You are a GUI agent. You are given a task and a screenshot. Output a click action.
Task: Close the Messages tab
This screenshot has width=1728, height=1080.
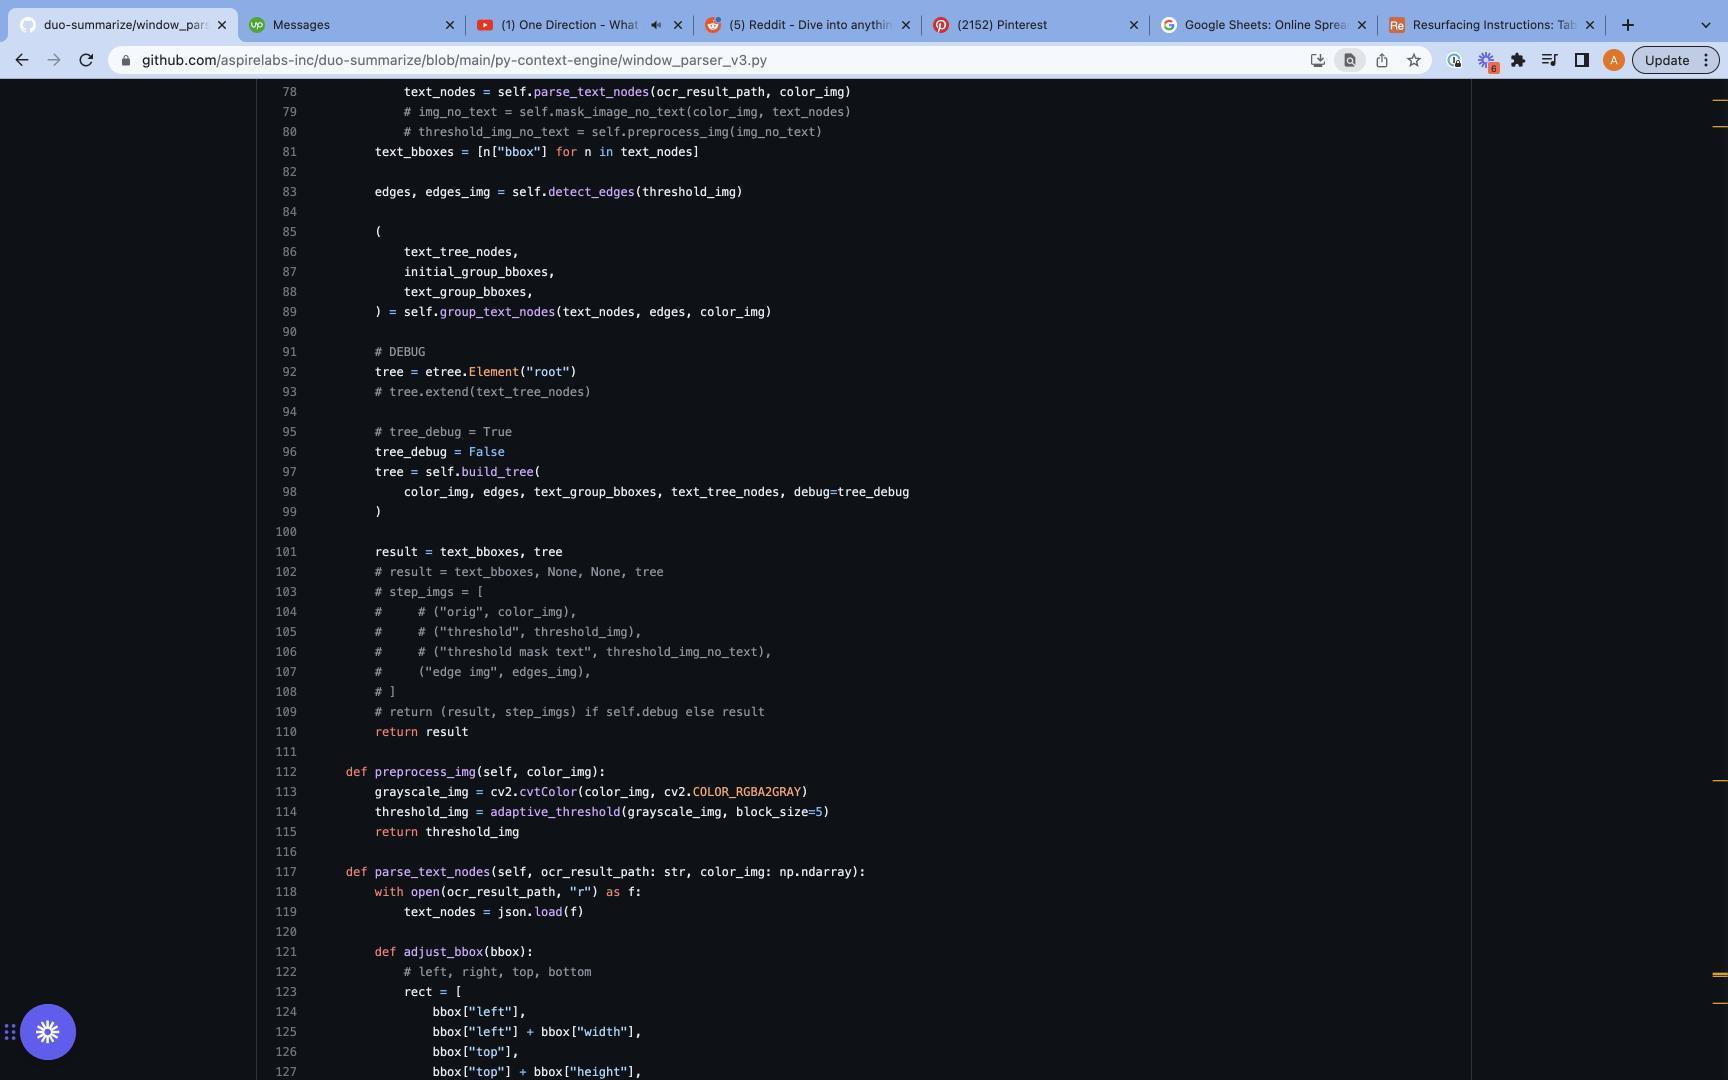449,25
